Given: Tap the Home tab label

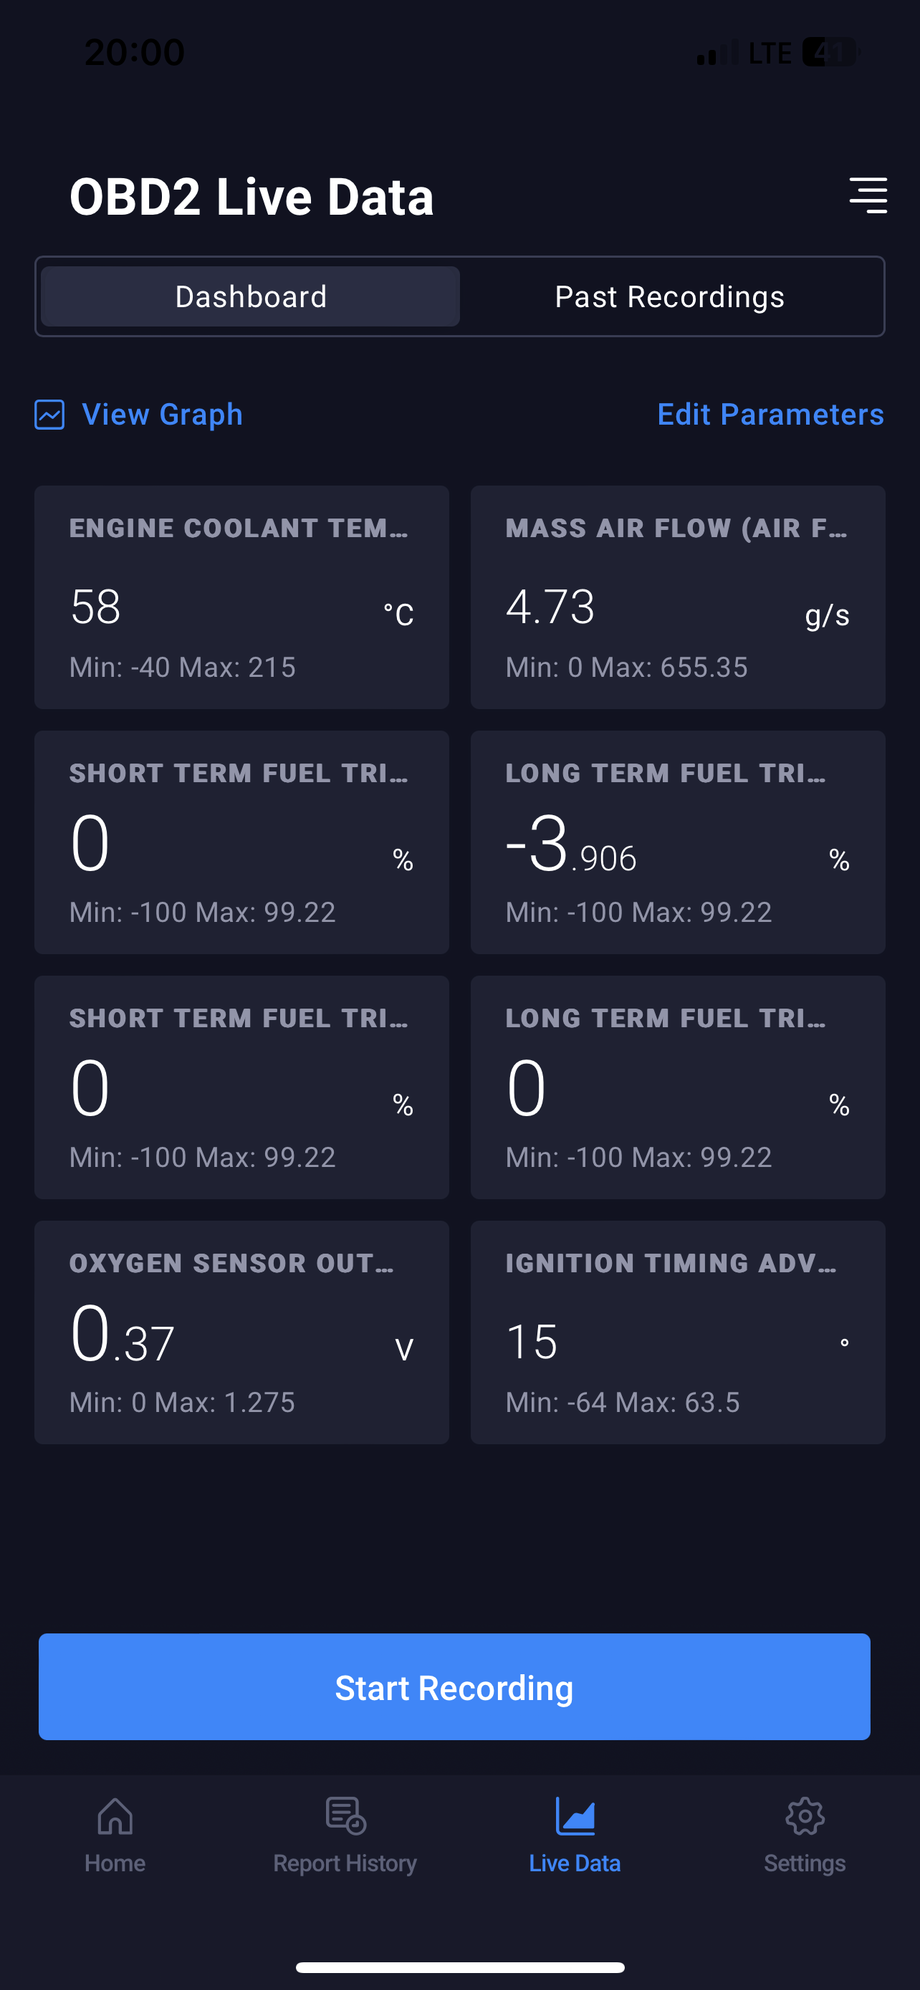Looking at the screenshot, I should pos(115,1864).
